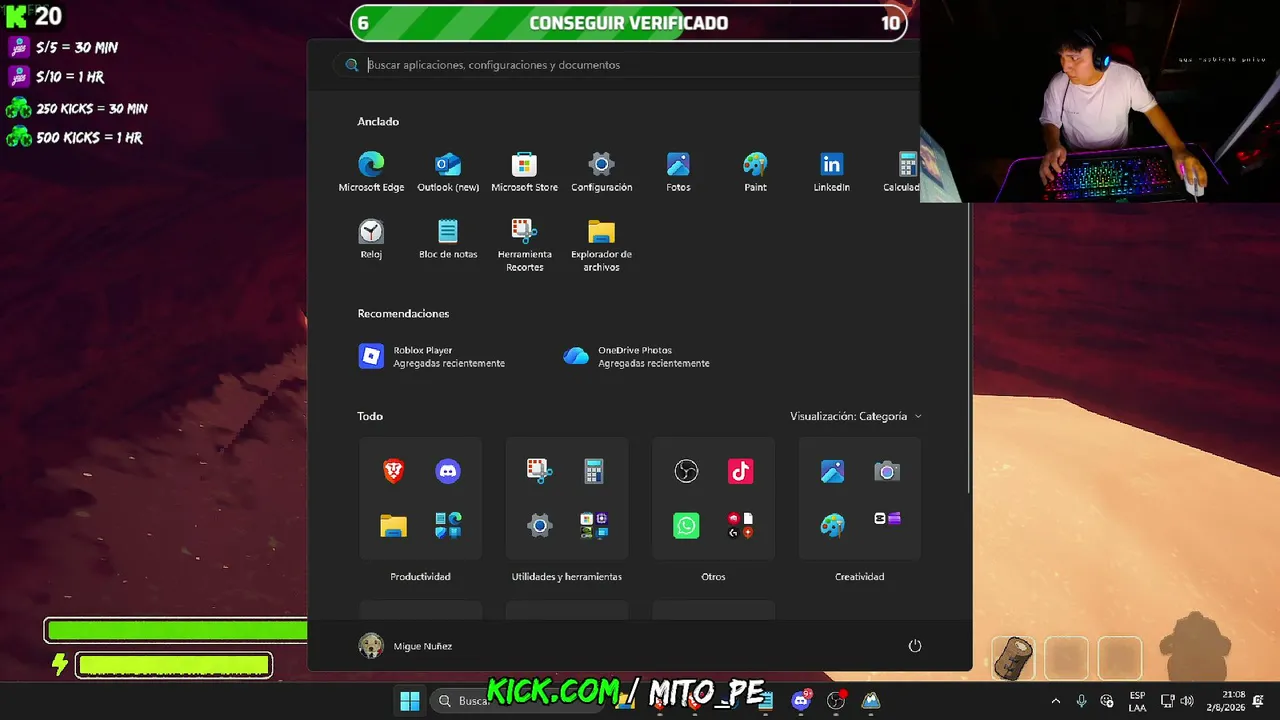1280x720 pixels.
Task: Open Configuración from pinned apps
Action: pyautogui.click(x=601, y=171)
